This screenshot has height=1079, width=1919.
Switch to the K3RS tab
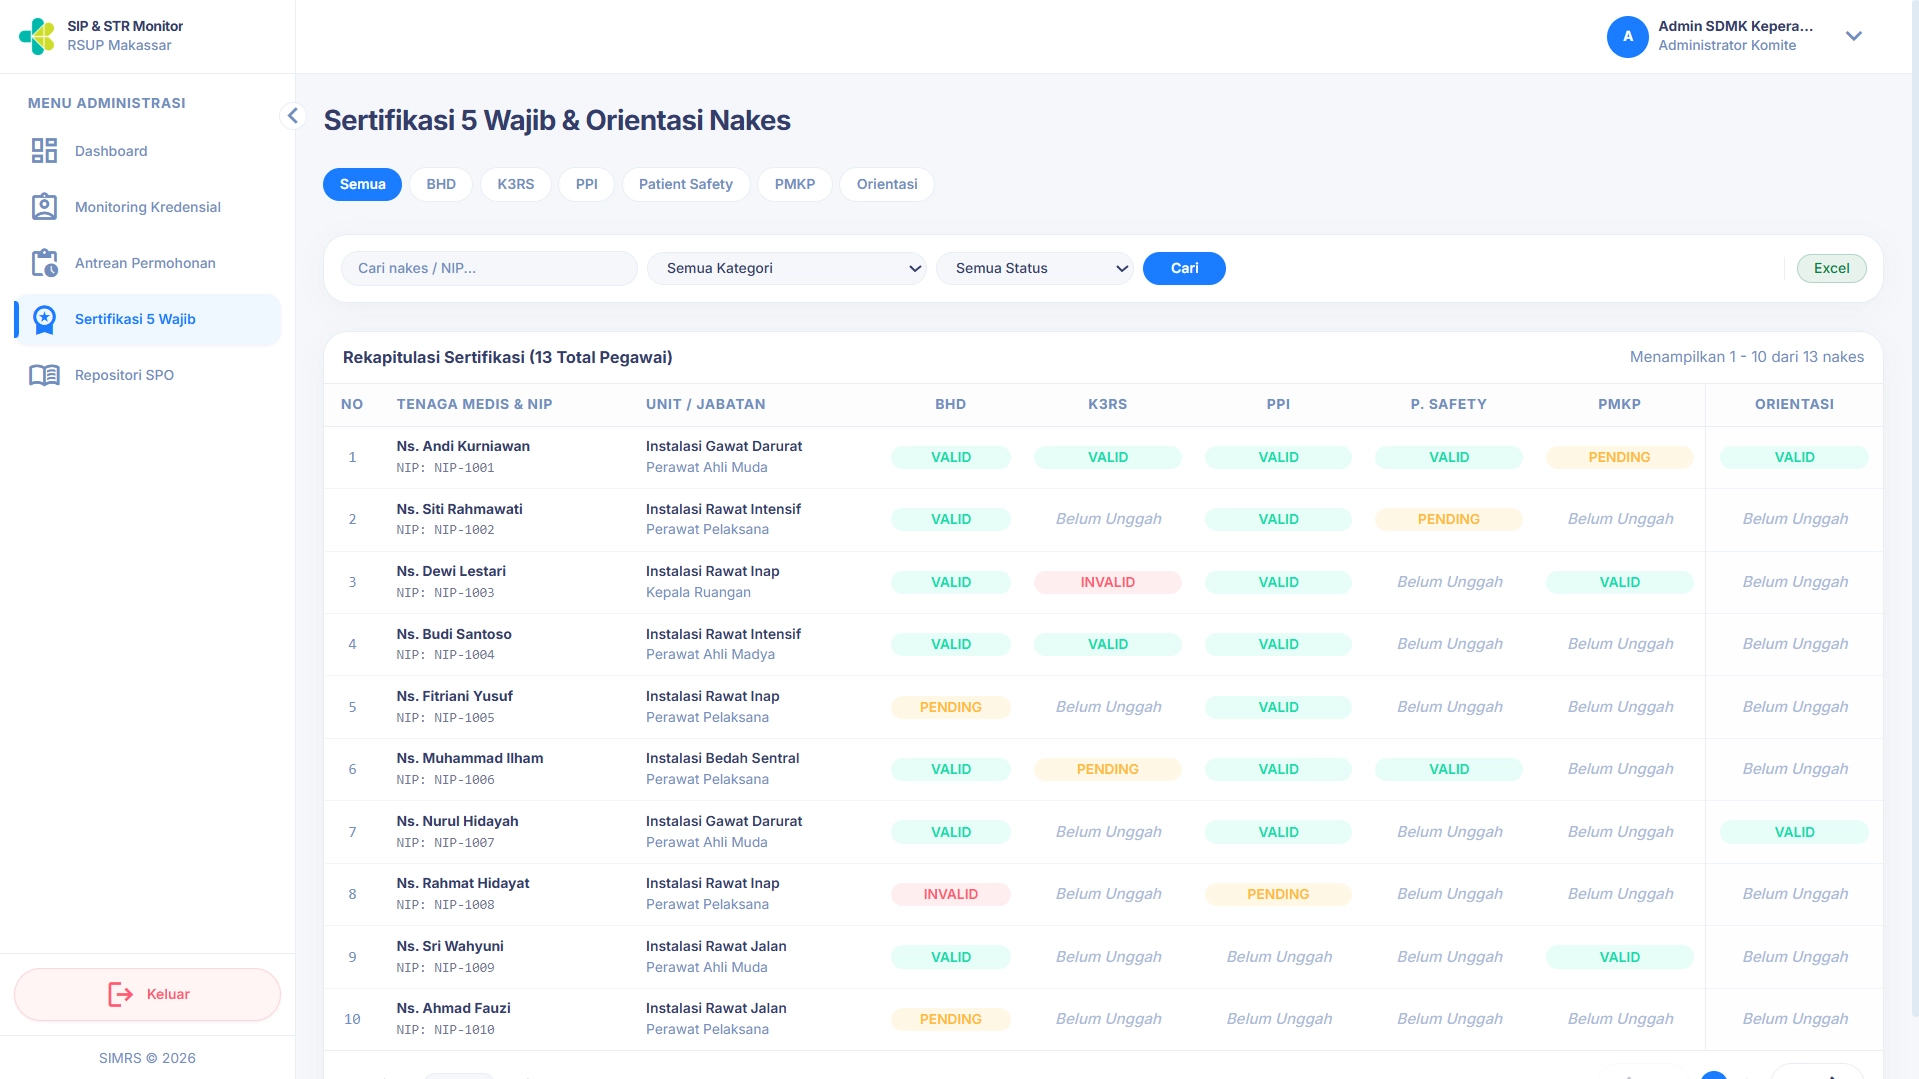tap(516, 184)
